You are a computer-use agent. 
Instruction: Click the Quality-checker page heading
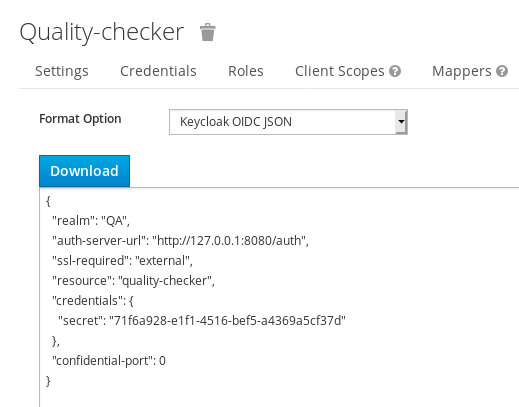pos(102,33)
